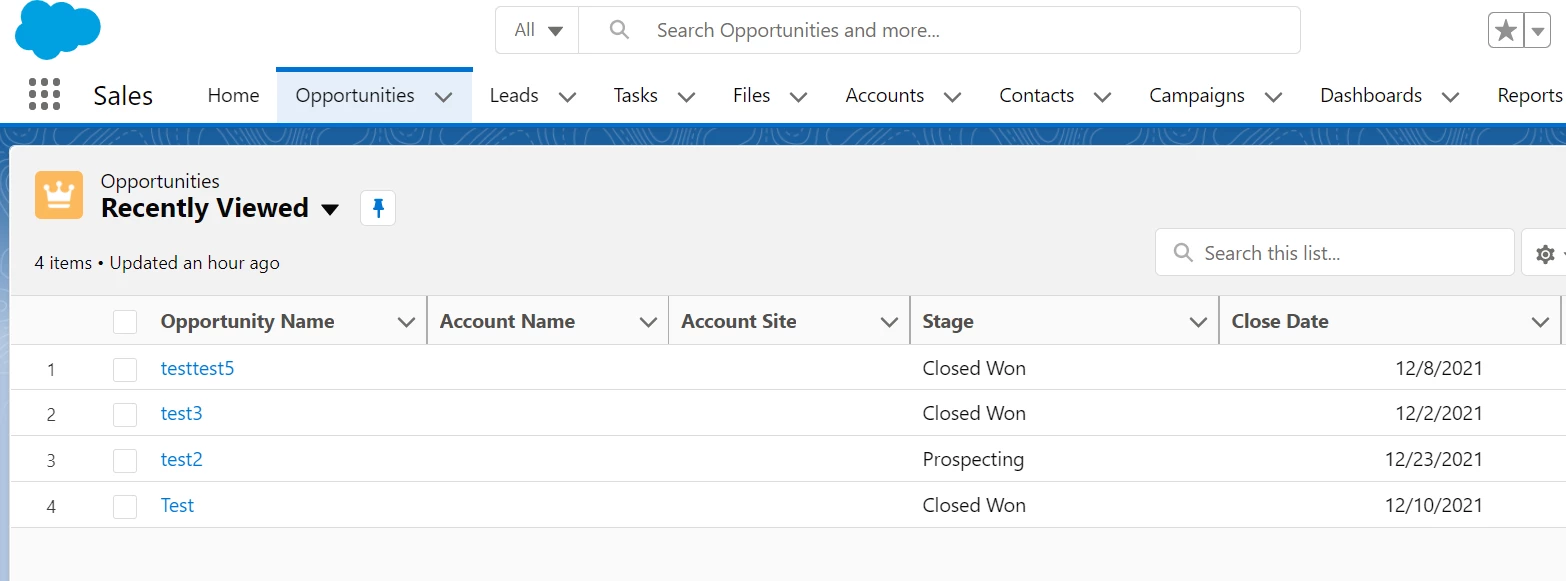
Task: Open the Test opportunity record
Action: (177, 506)
